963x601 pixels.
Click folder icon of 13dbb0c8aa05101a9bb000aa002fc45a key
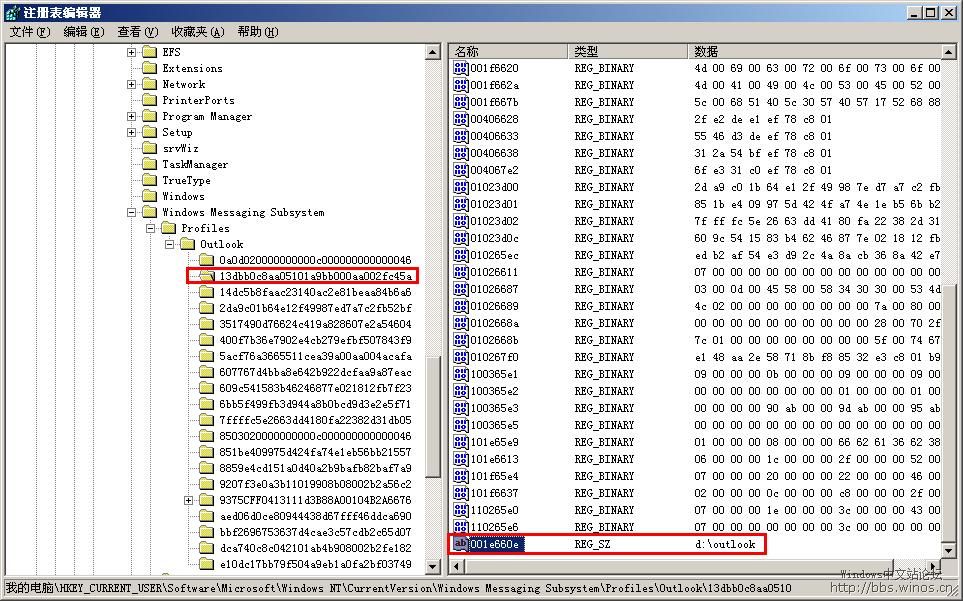click(206, 276)
